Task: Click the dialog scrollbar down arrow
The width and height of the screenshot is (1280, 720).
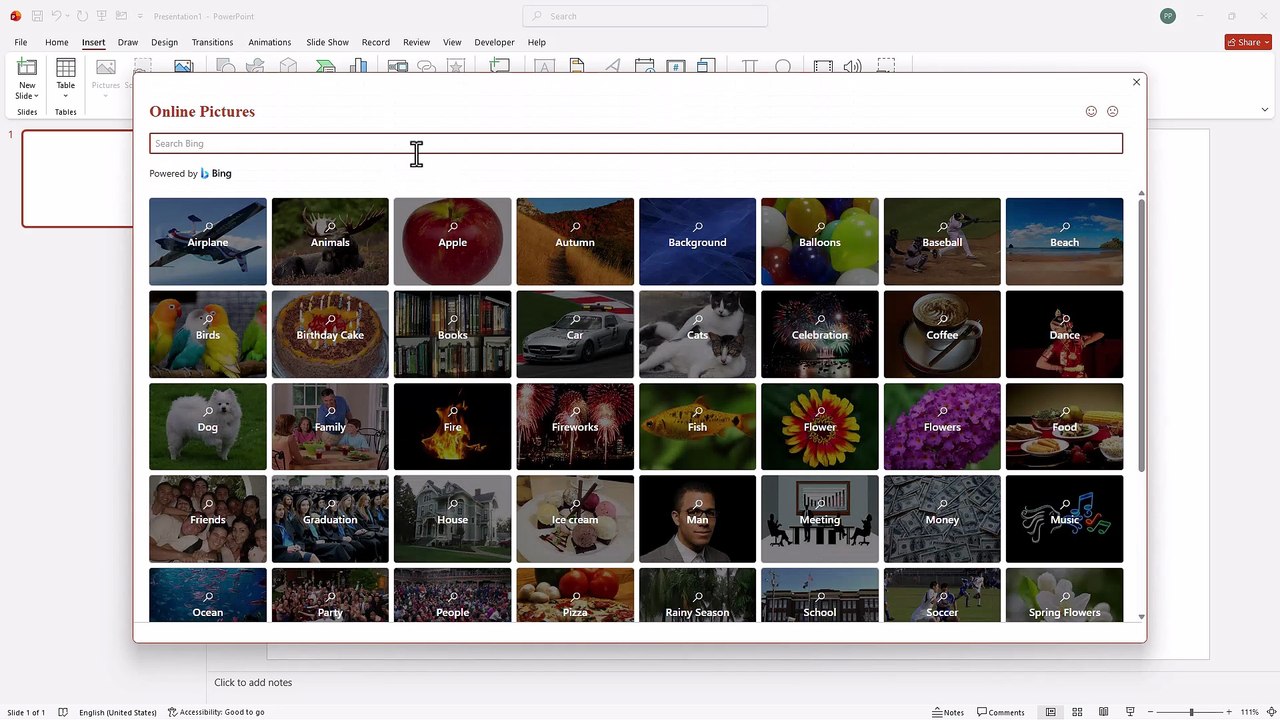Action: (x=1141, y=617)
